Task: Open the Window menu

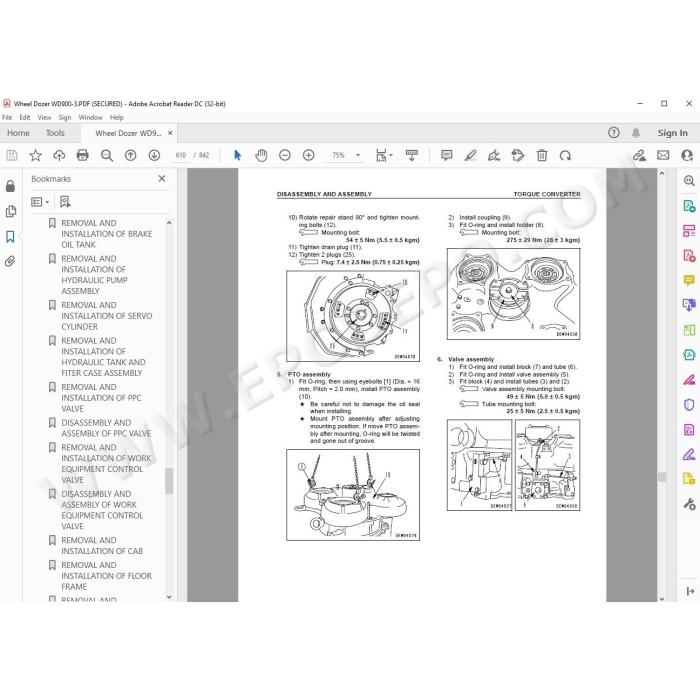Action: click(x=90, y=117)
